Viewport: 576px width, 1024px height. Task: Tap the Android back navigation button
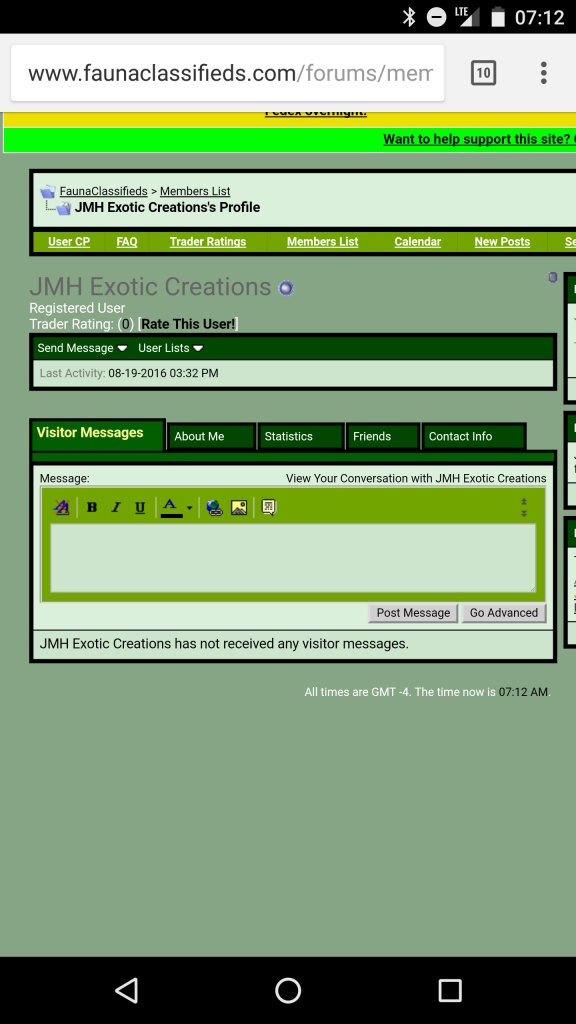click(127, 990)
